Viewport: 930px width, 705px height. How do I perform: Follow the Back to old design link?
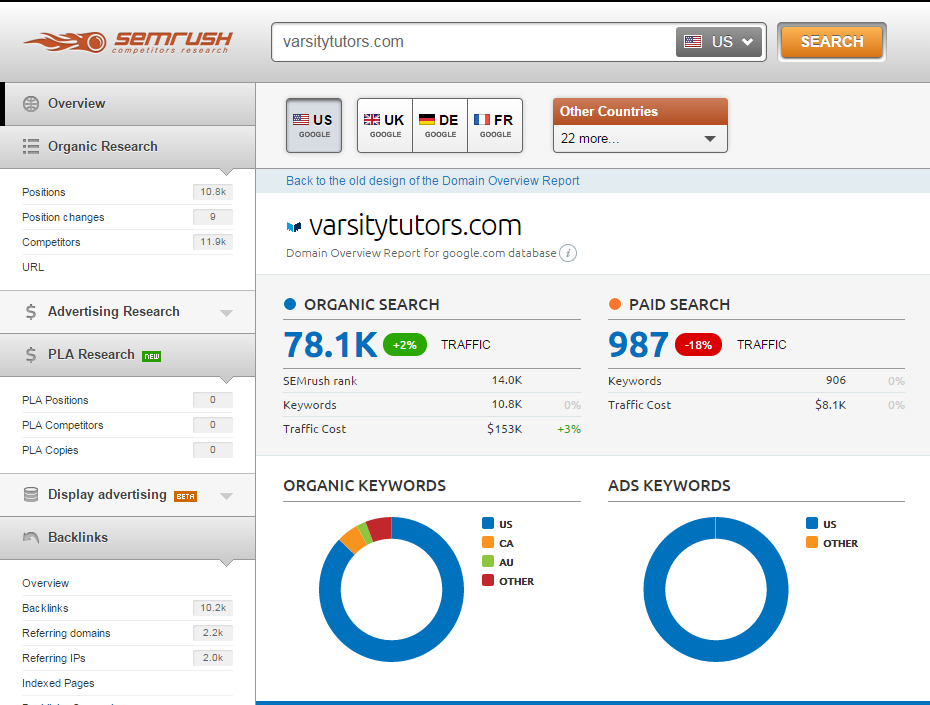click(x=432, y=181)
